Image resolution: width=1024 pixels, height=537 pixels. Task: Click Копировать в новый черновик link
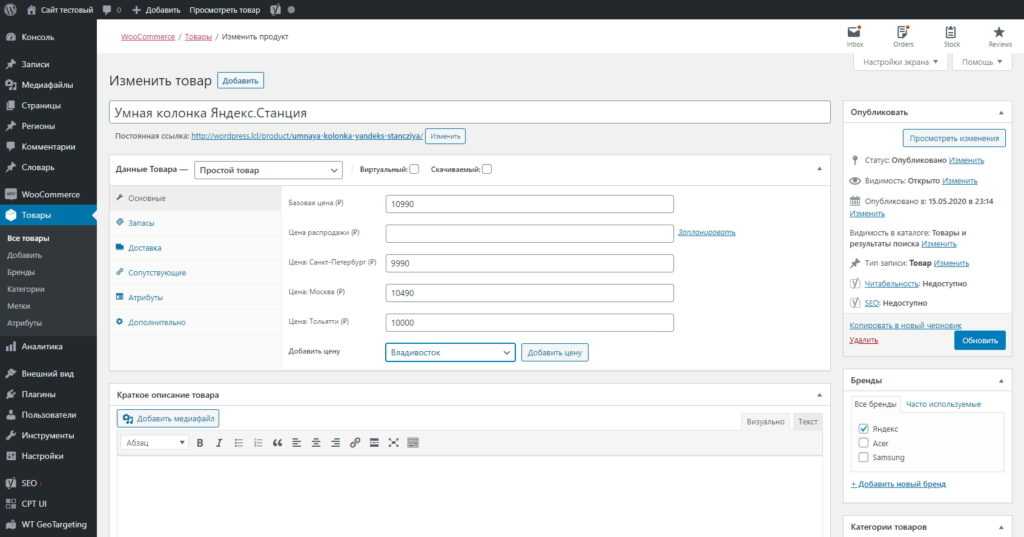[x=905, y=325]
